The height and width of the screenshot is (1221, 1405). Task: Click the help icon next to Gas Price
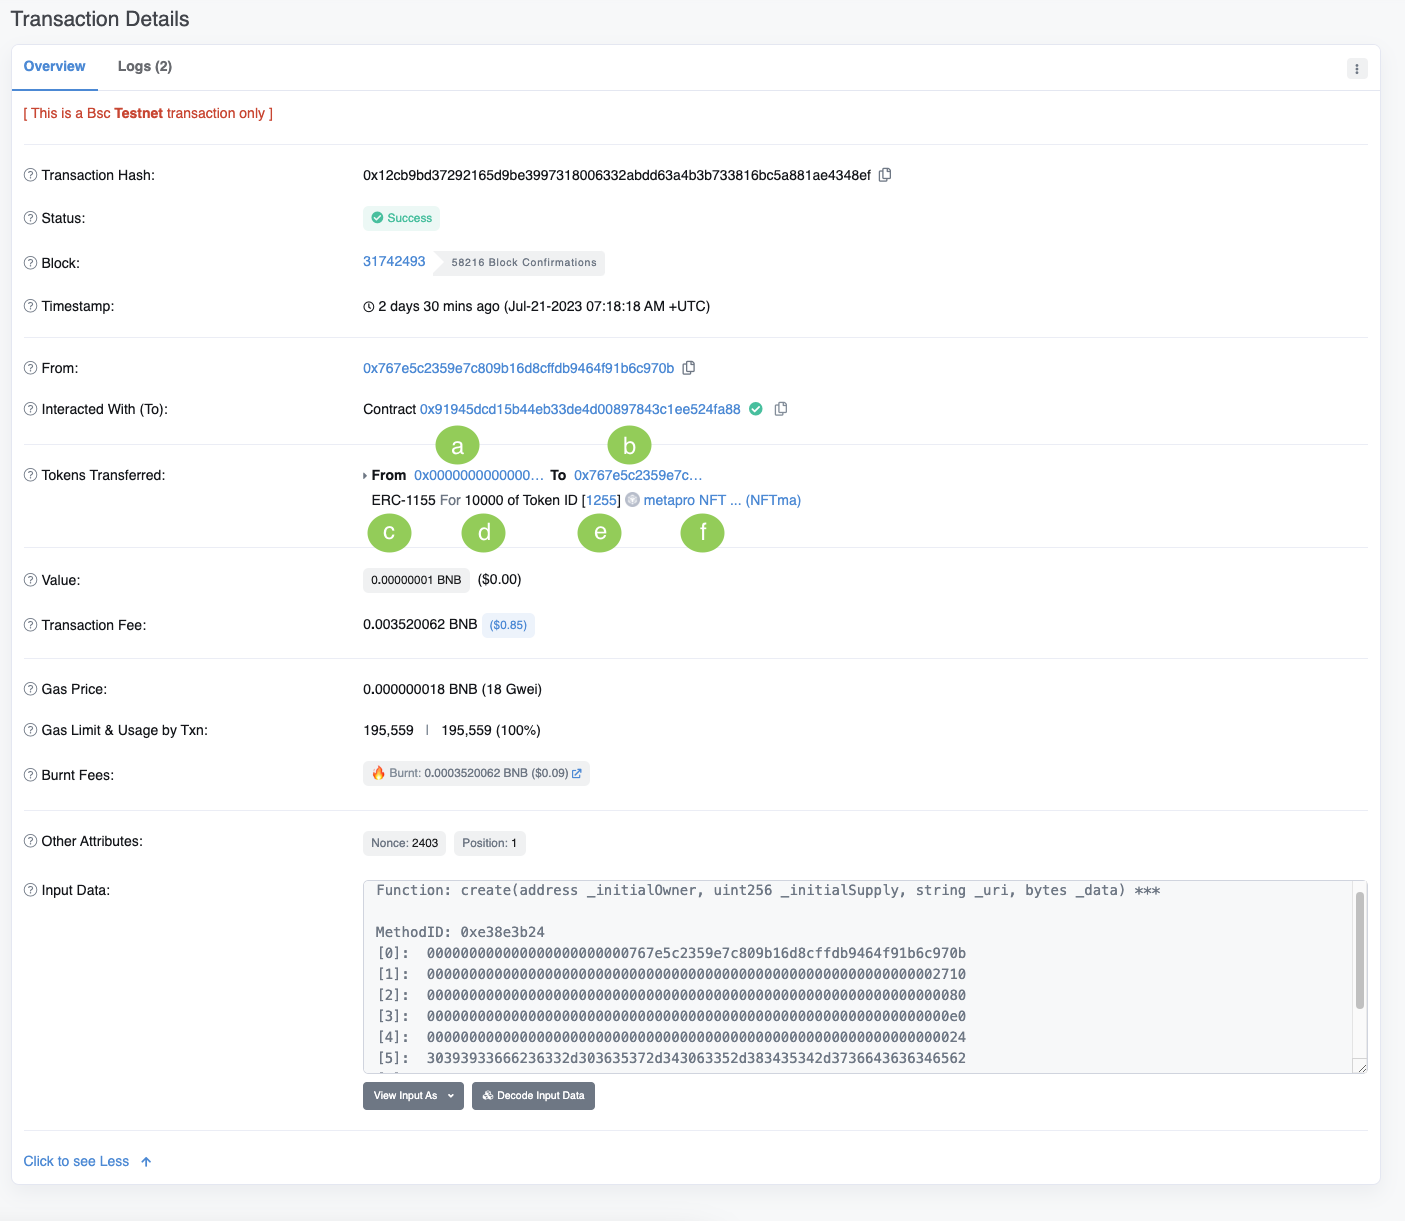tap(30, 689)
